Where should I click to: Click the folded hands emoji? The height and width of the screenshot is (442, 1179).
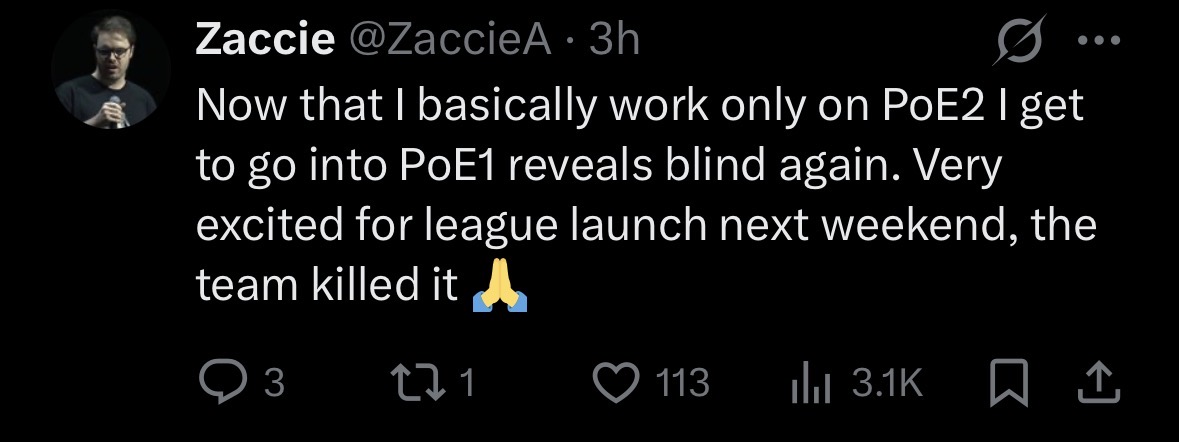point(499,284)
